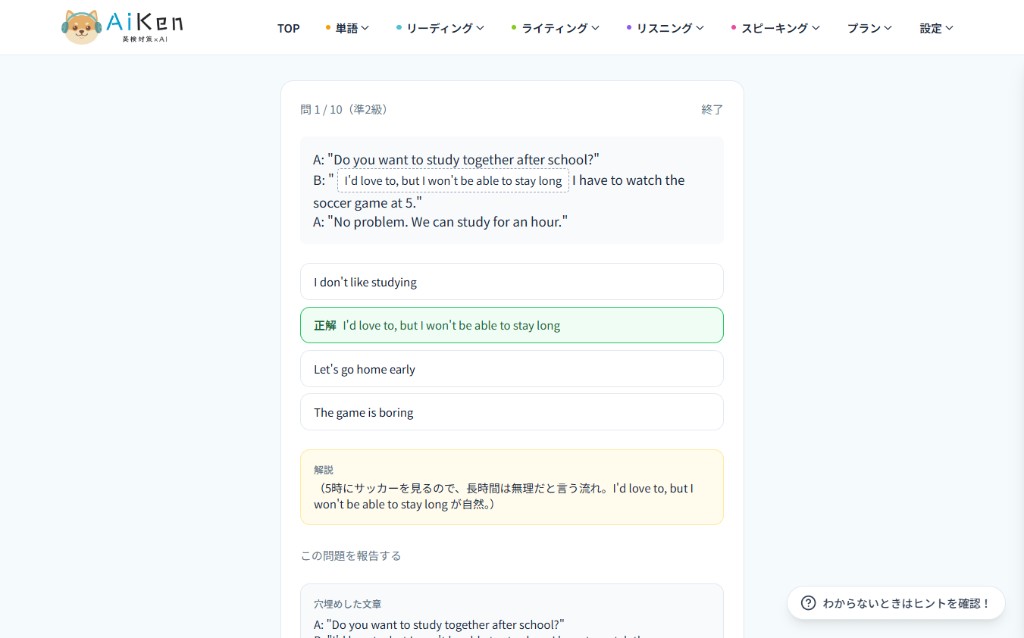The image size is (1024, 638).
Task: Expand the スピーキング dropdown menu
Action: [775, 28]
